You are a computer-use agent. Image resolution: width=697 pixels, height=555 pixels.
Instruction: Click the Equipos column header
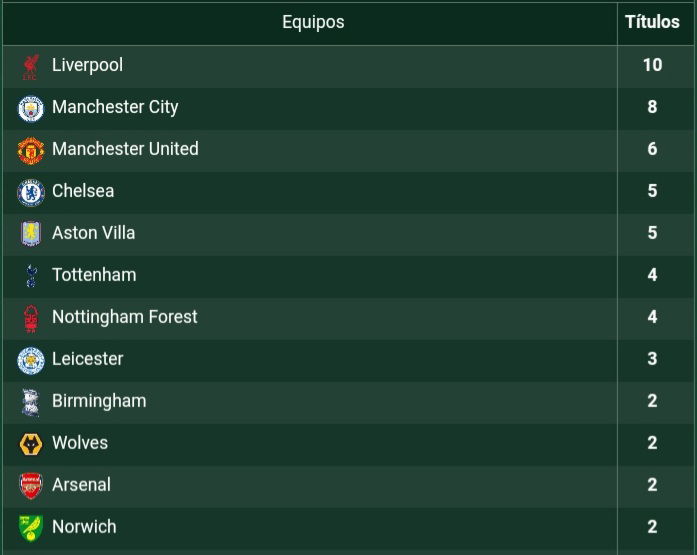coord(313,22)
